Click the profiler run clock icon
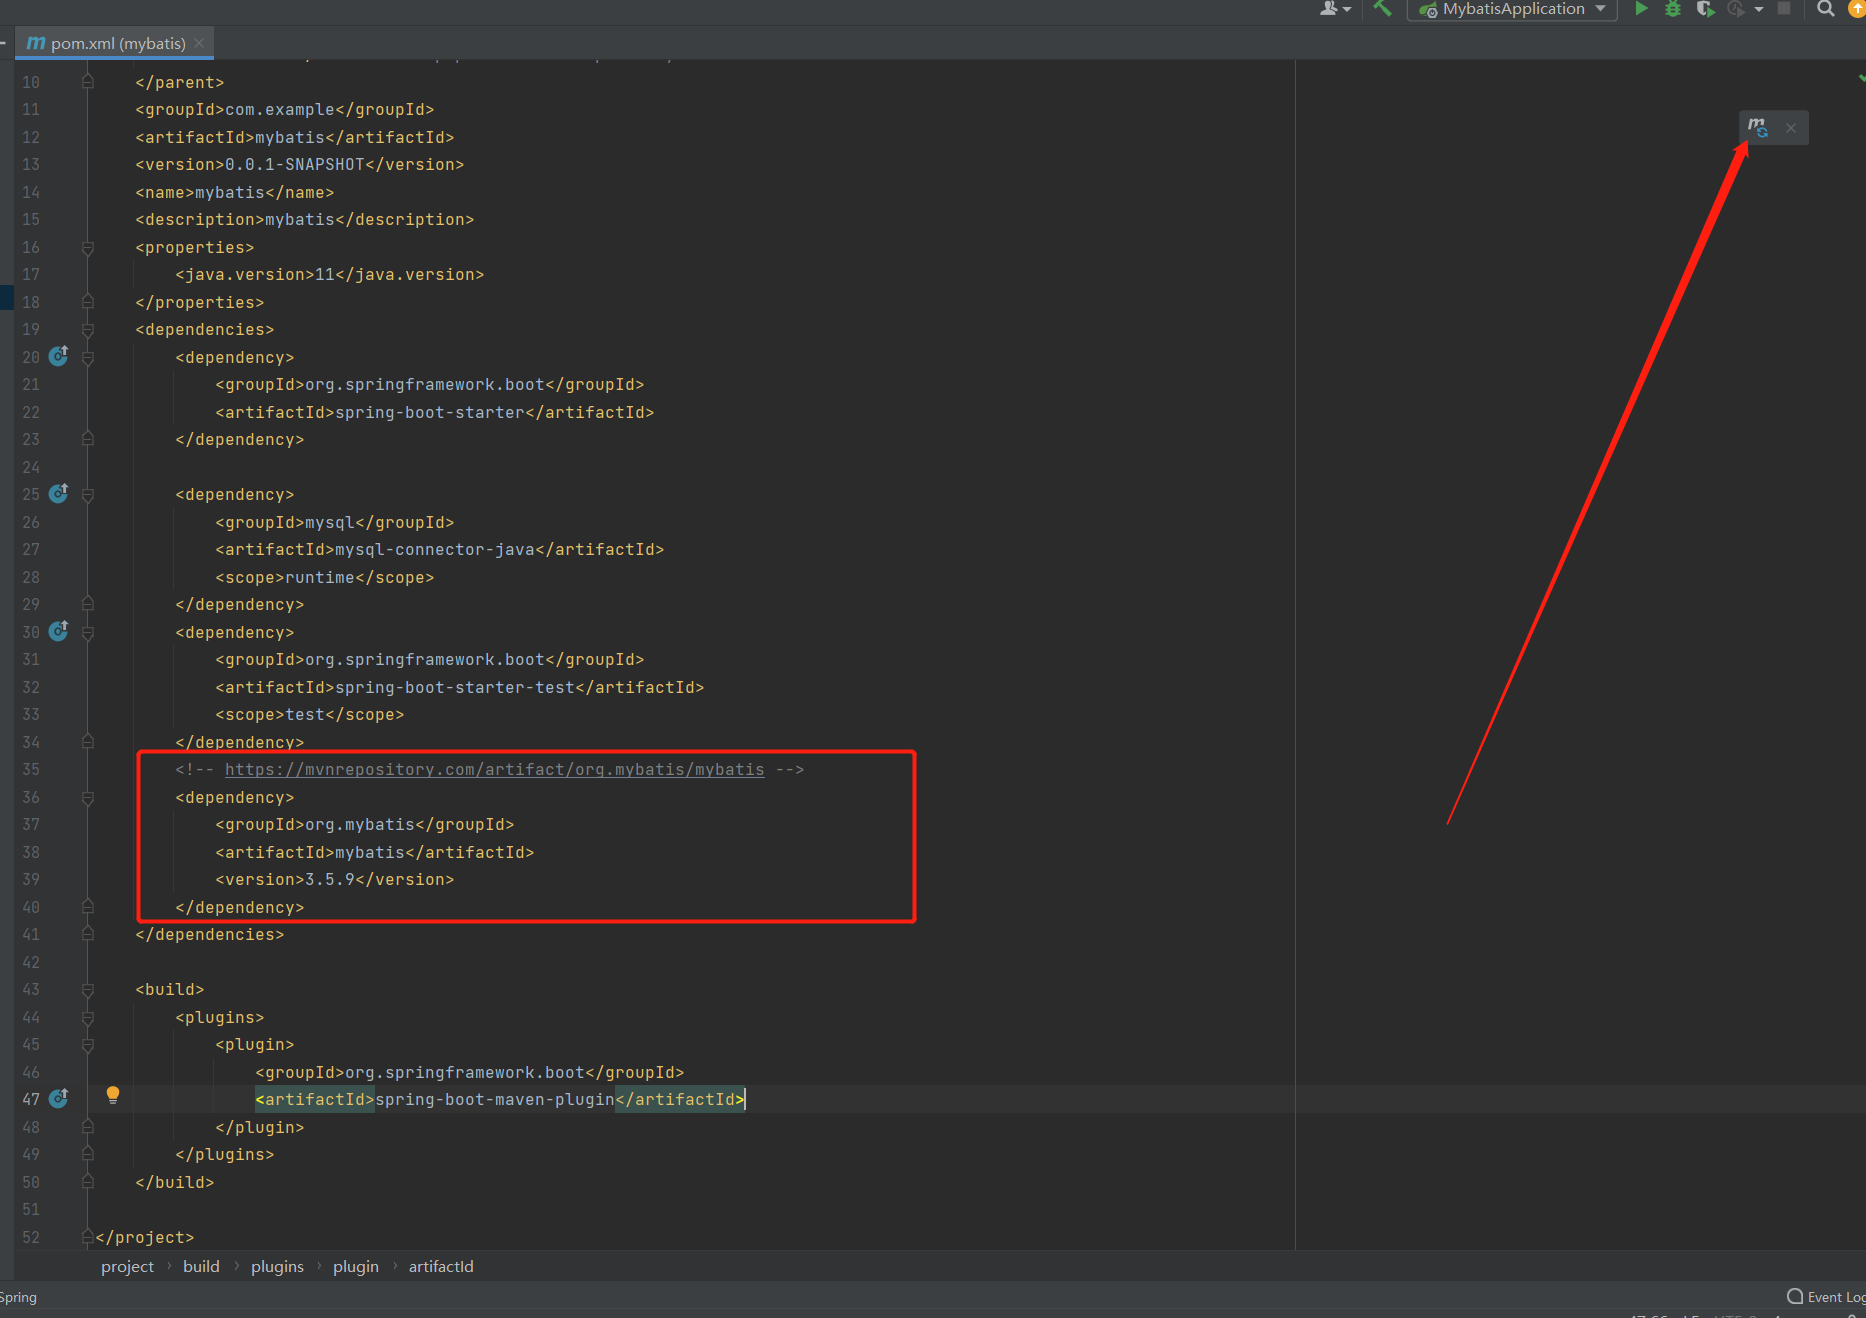The image size is (1866, 1318). click(x=1737, y=9)
